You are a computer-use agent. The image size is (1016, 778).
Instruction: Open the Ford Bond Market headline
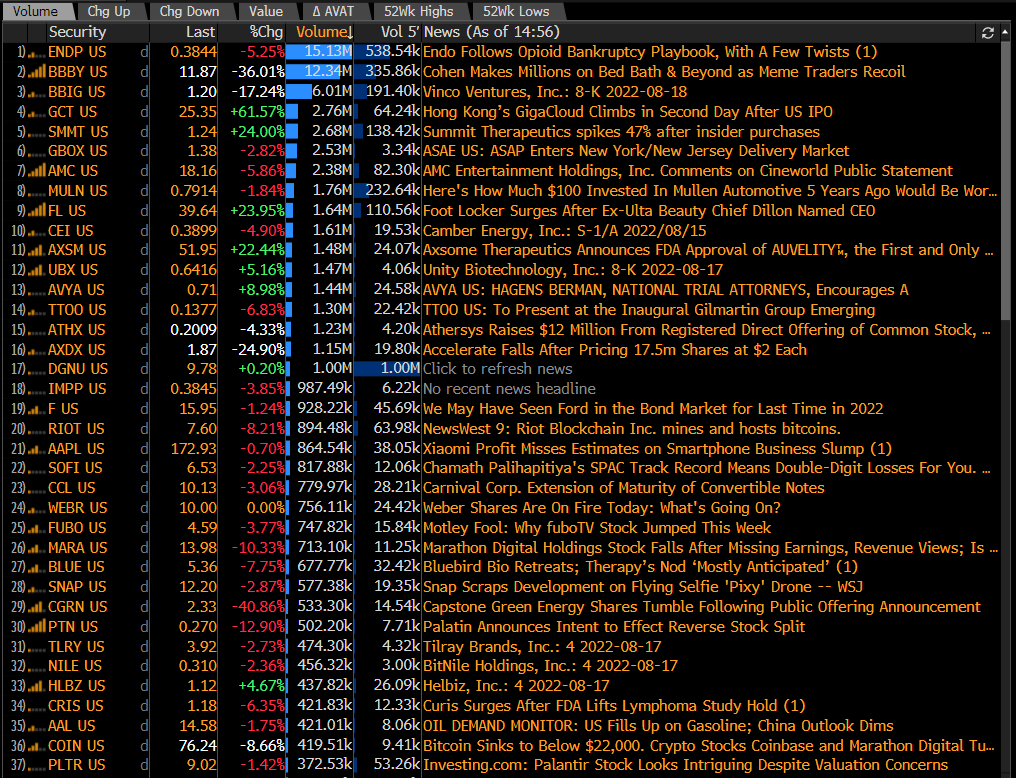[653, 409]
